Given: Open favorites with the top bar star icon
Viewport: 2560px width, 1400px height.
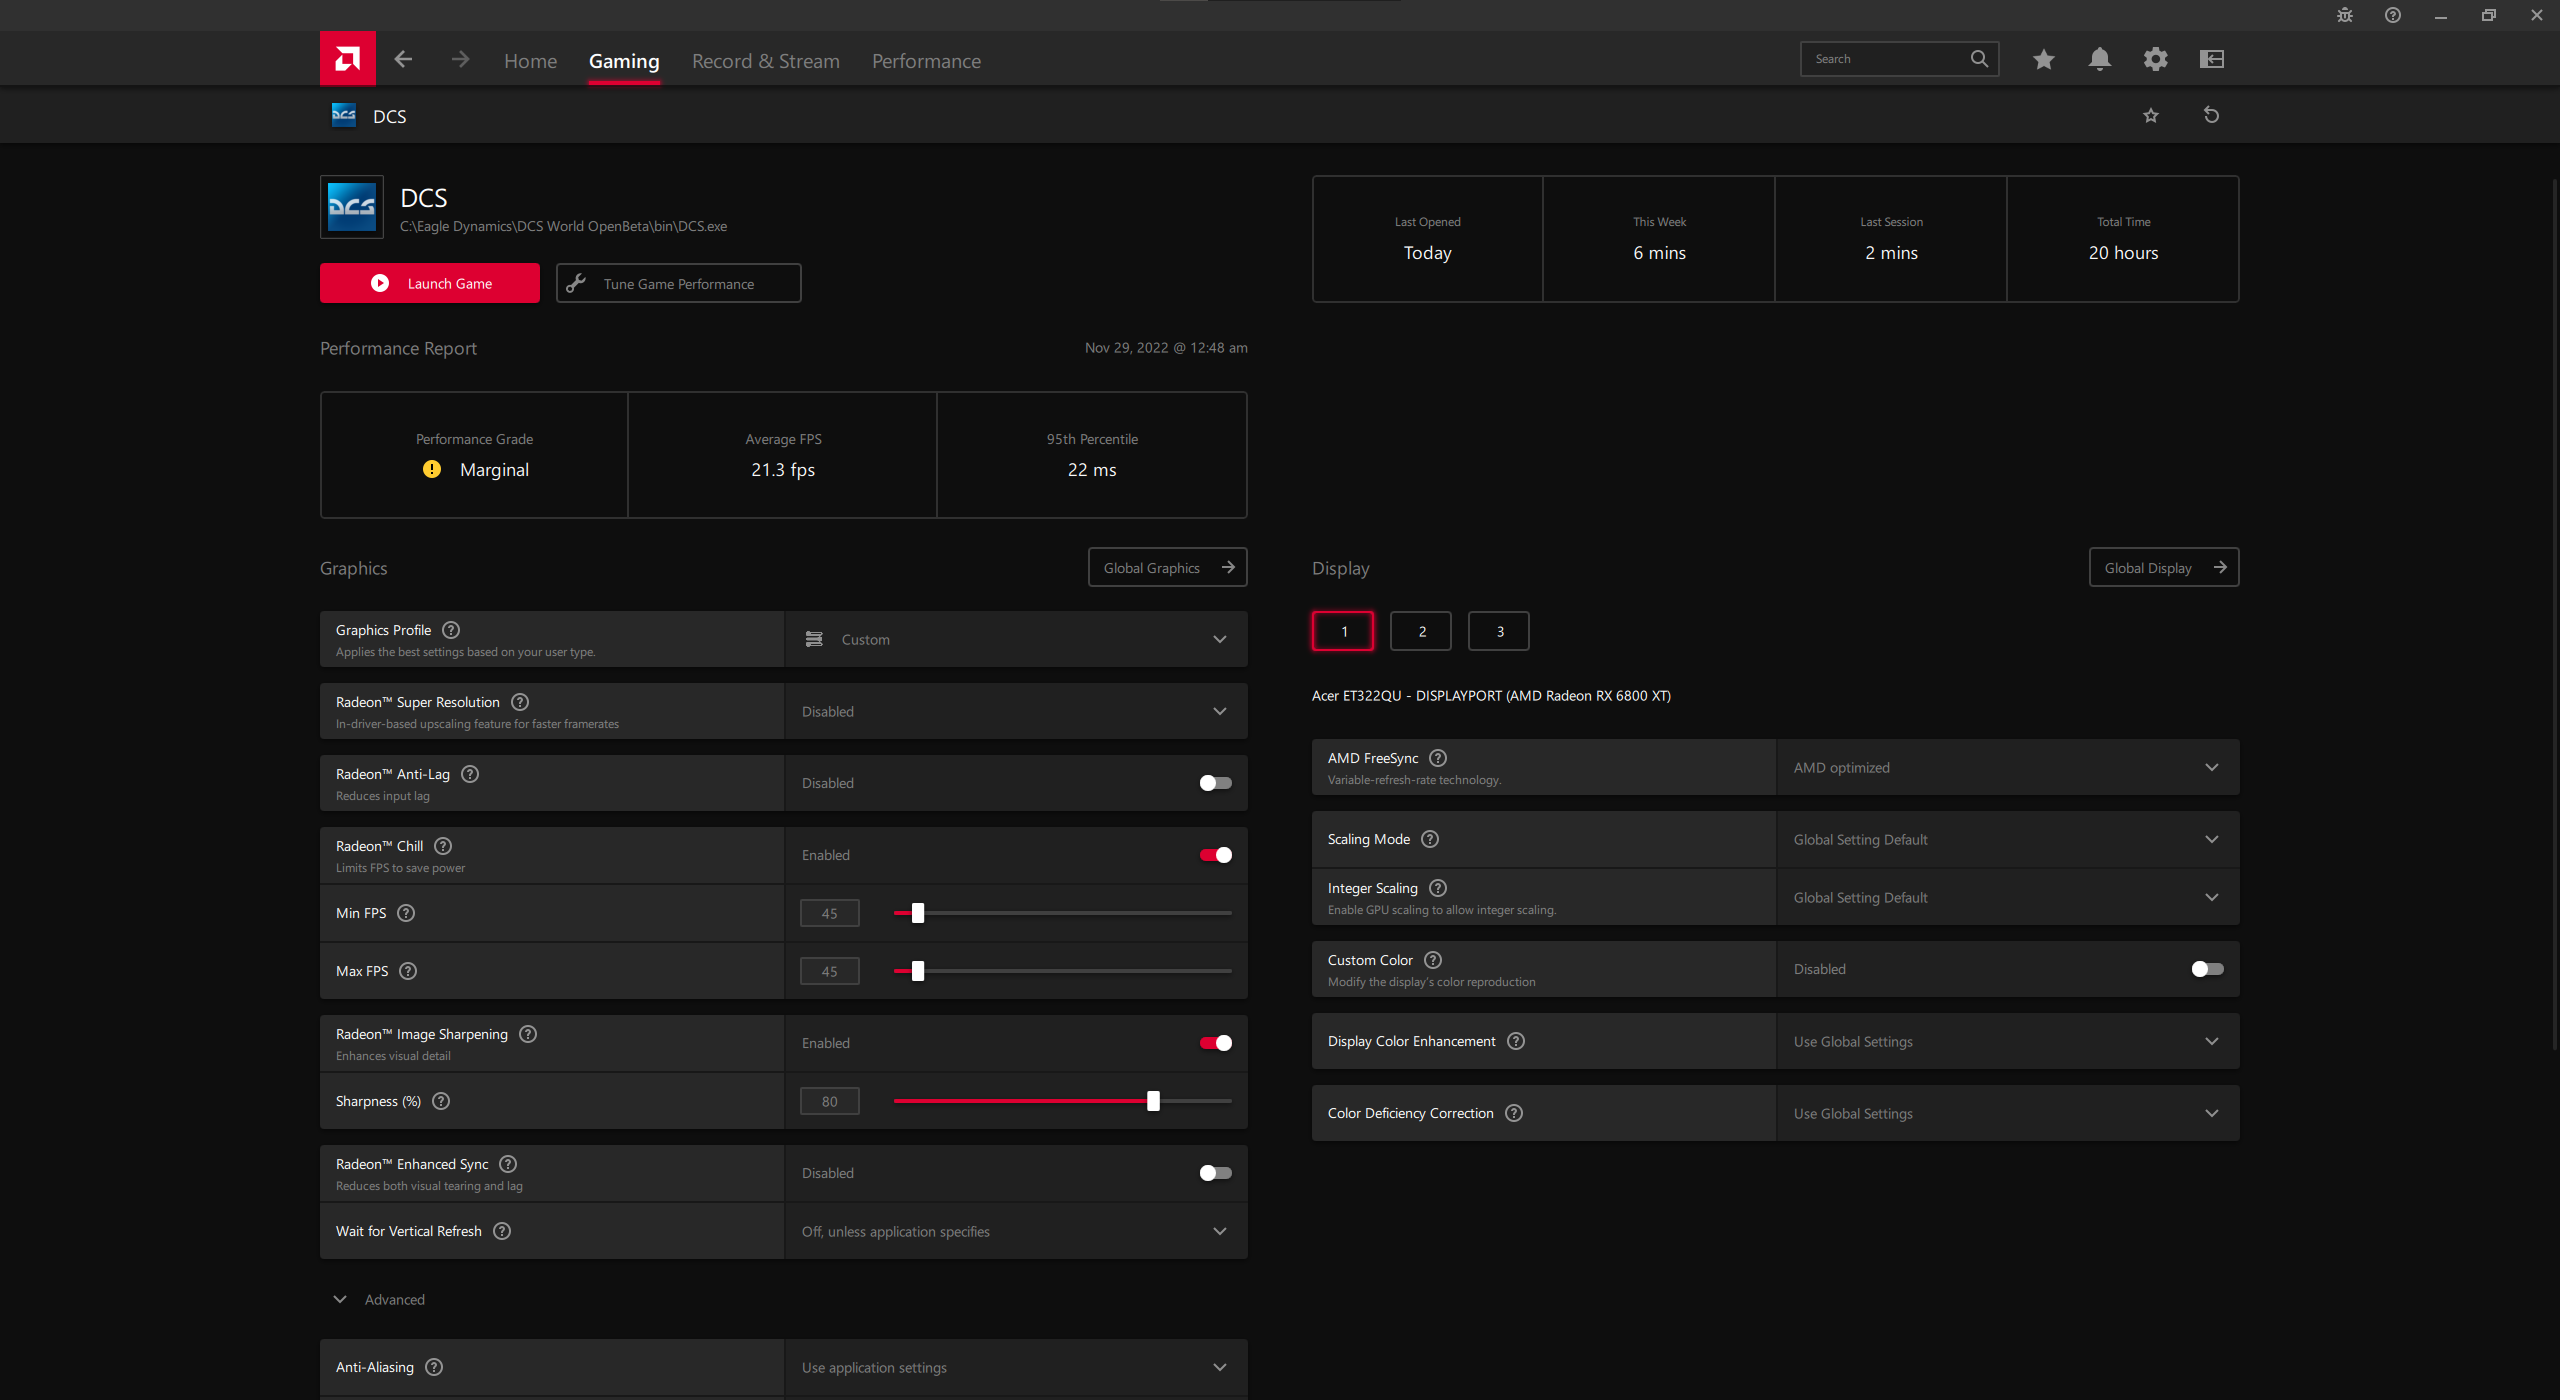Looking at the screenshot, I should pos(2043,59).
